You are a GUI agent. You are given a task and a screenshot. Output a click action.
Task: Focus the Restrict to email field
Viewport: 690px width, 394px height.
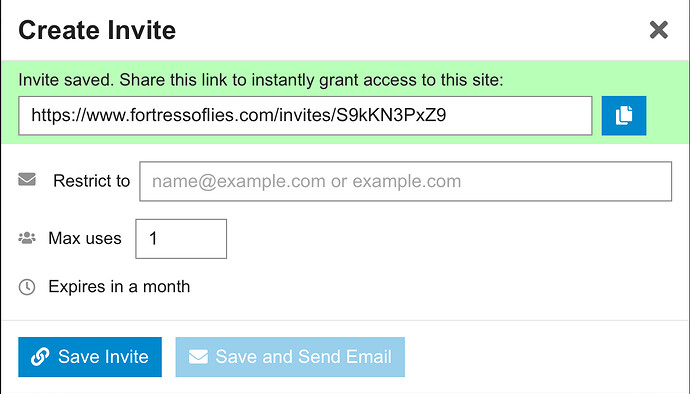click(x=405, y=181)
